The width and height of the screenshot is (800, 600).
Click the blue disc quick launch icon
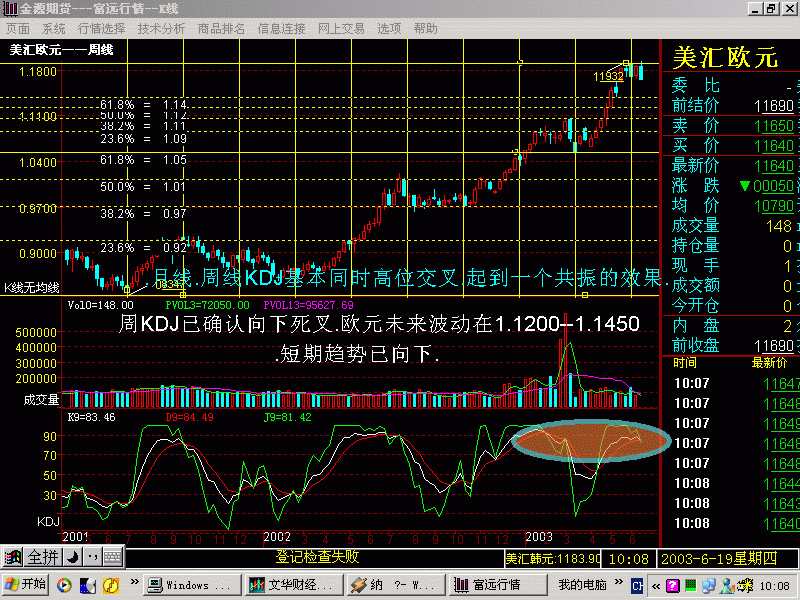coord(88,585)
